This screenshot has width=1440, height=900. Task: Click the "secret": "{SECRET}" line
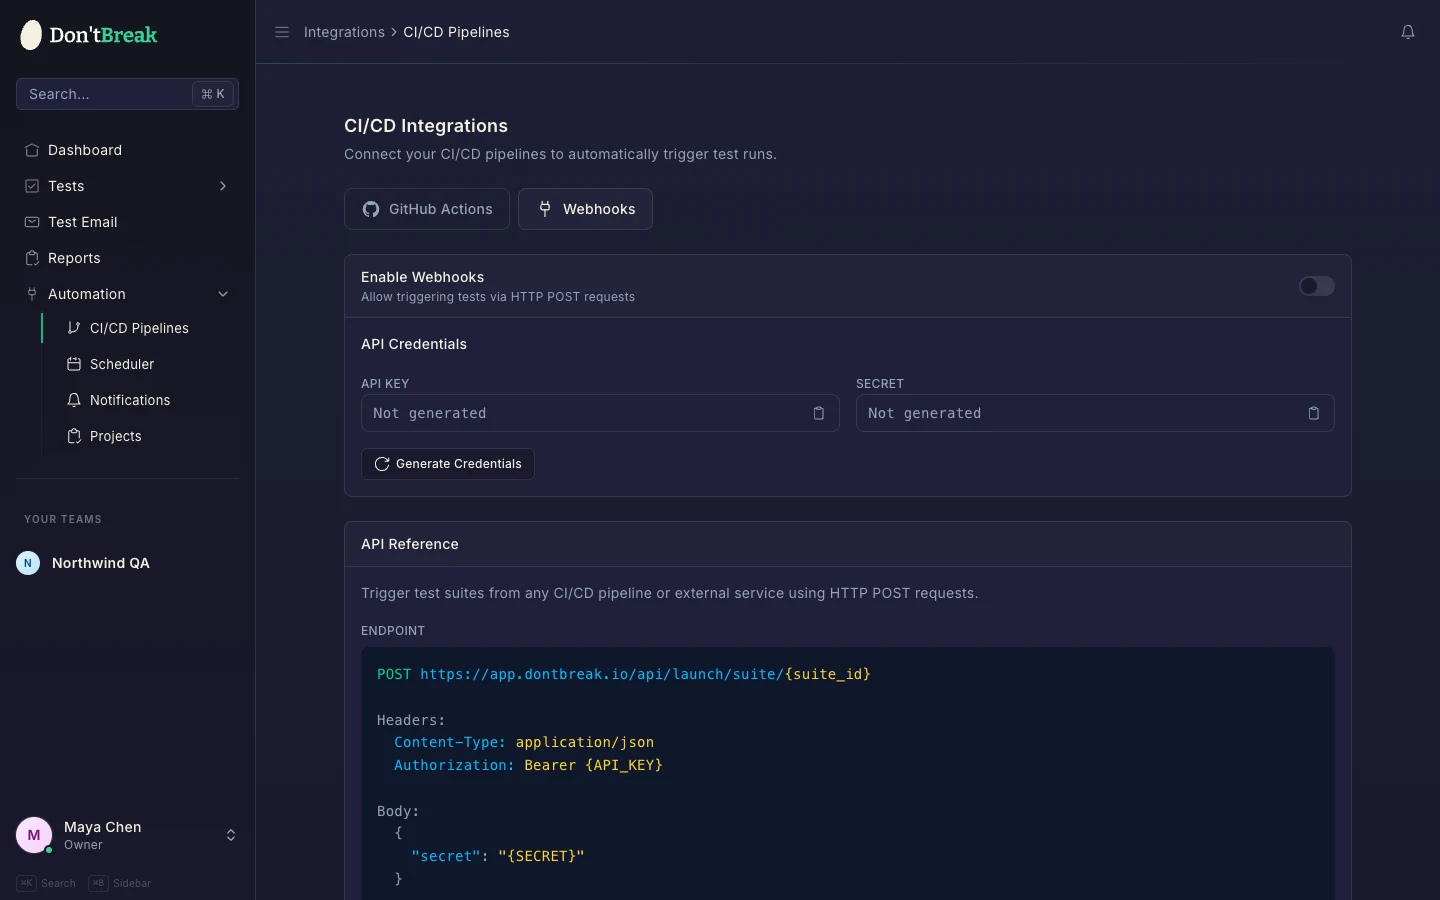tap(498, 856)
